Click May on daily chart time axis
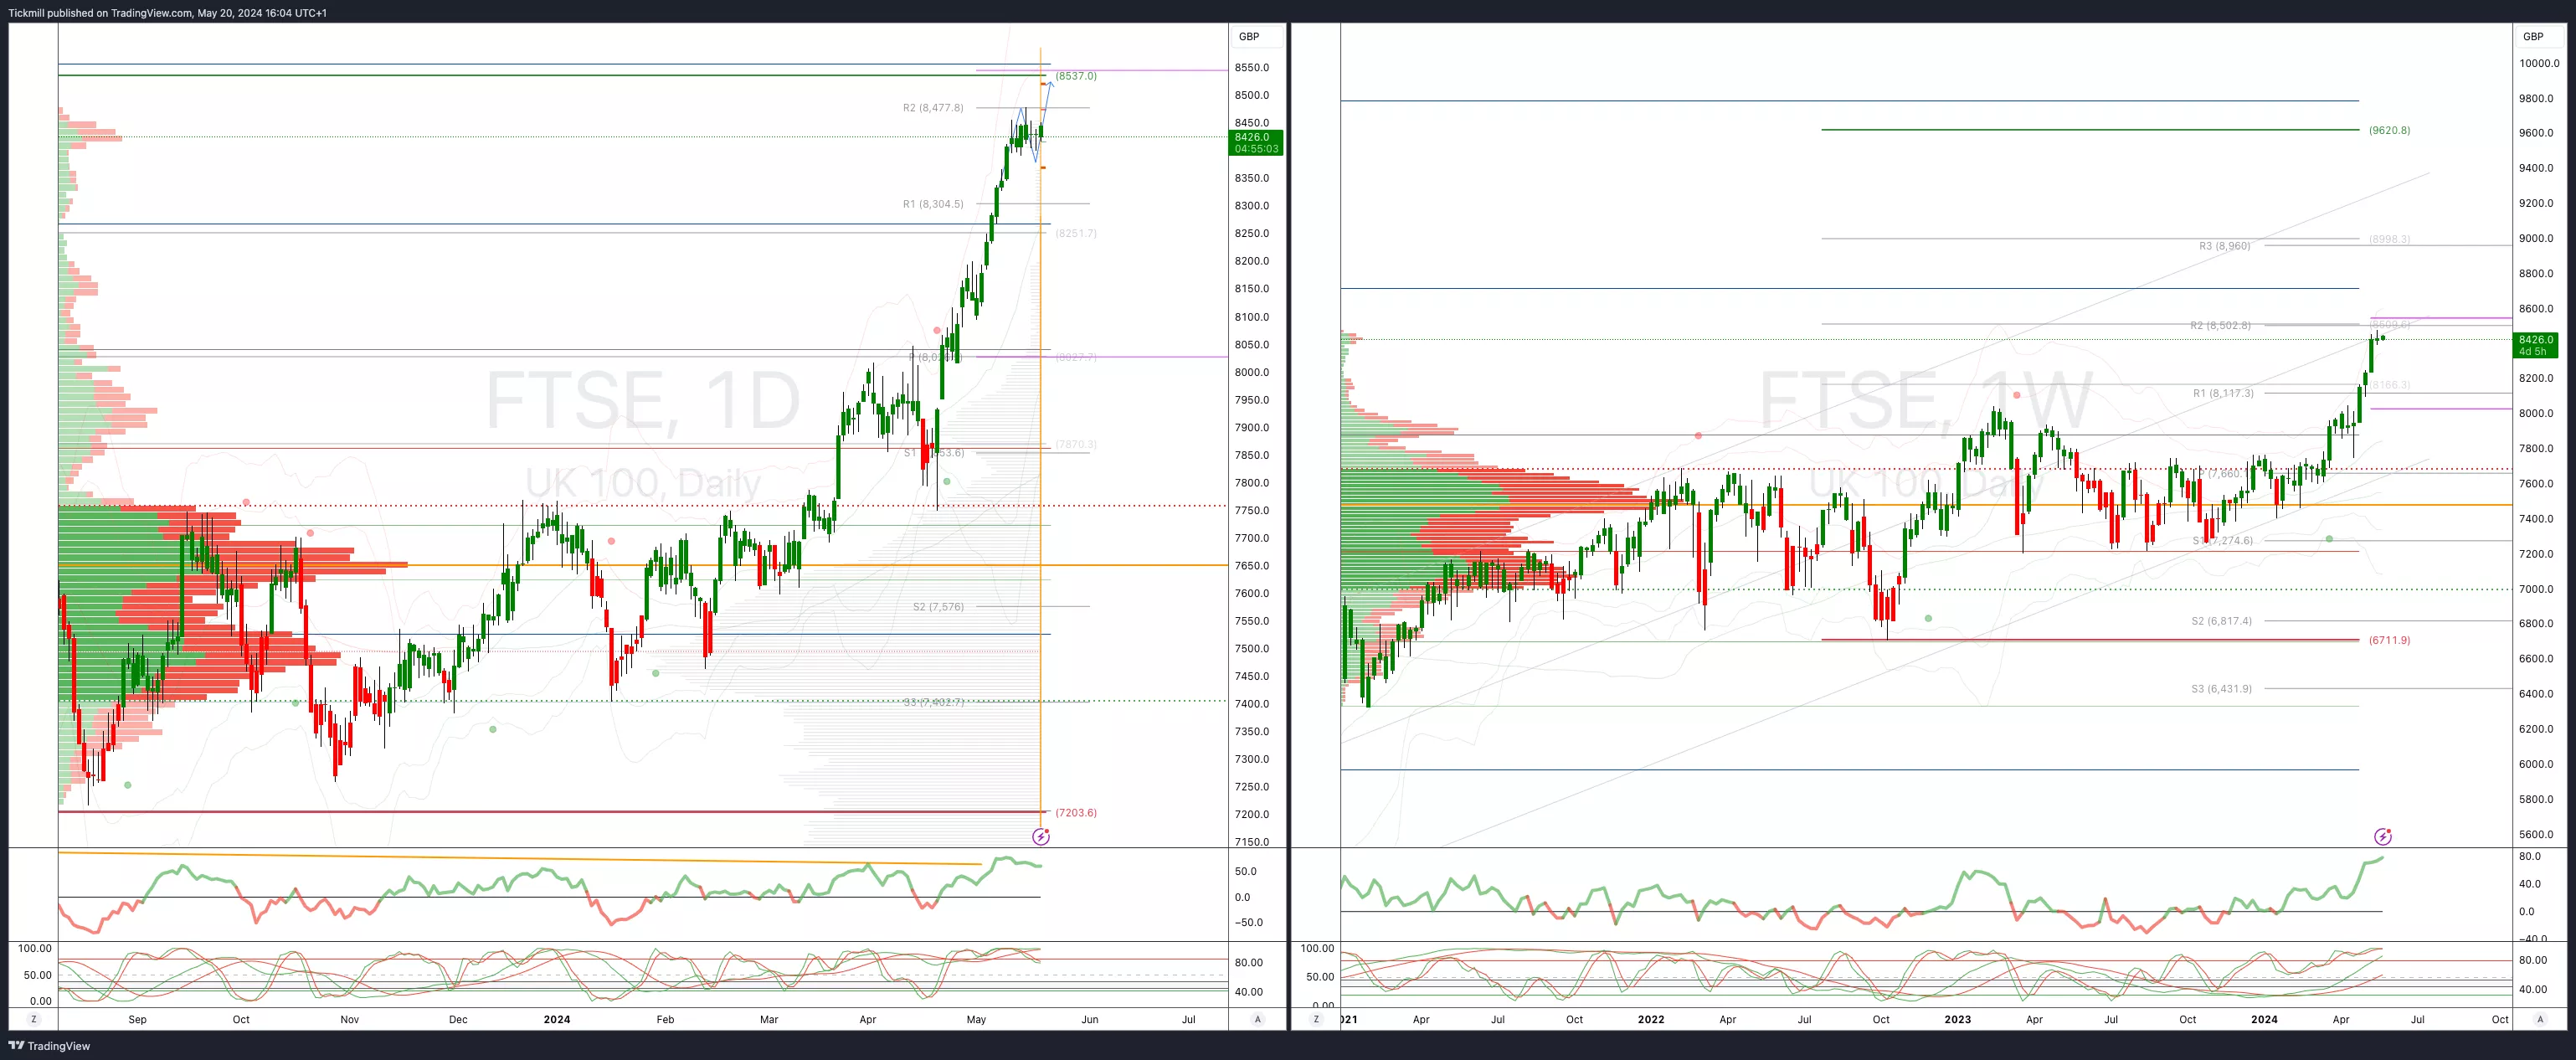 [976, 1020]
